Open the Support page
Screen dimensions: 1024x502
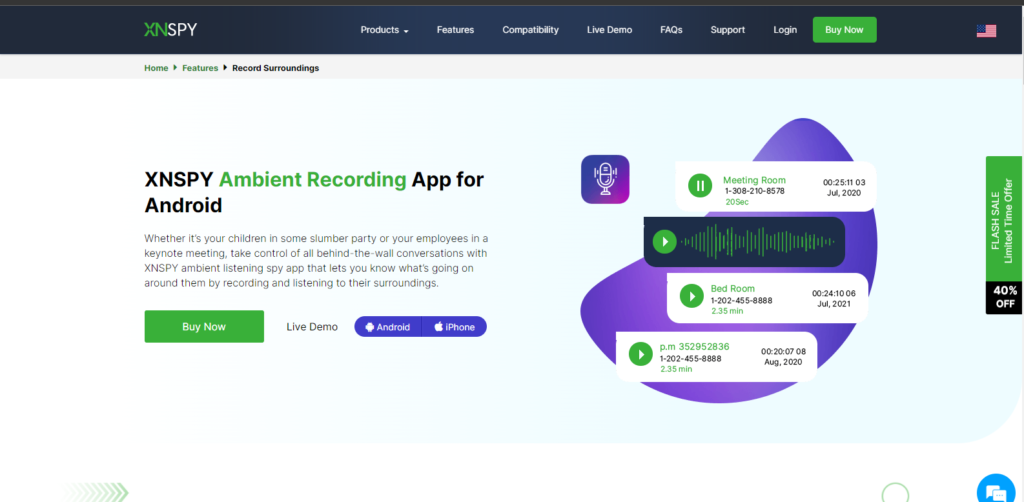(x=728, y=30)
